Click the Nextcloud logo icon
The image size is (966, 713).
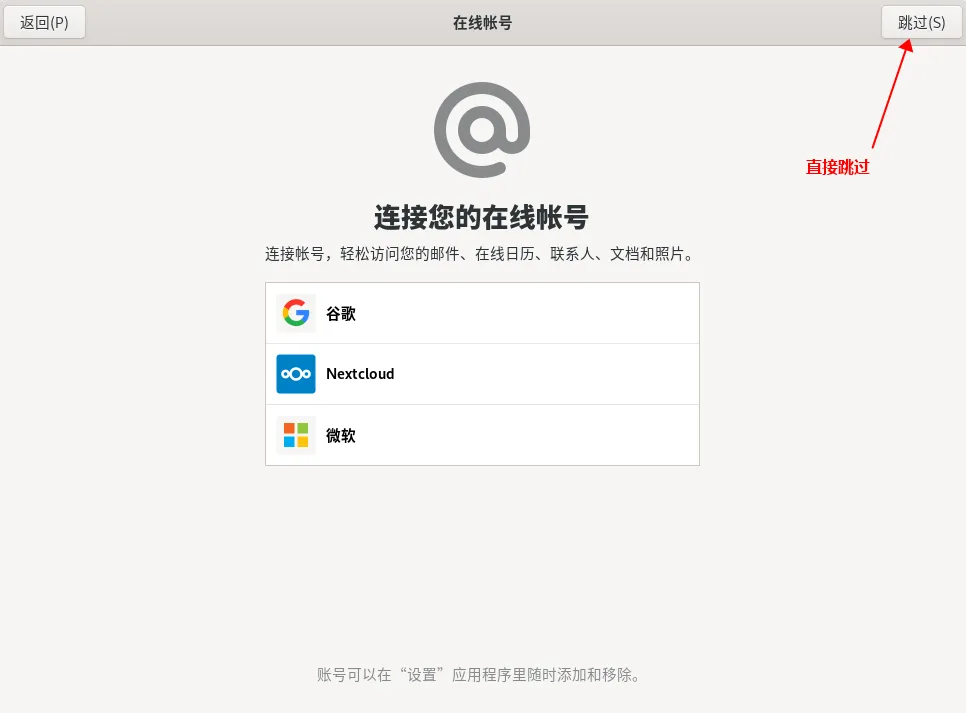click(x=296, y=374)
